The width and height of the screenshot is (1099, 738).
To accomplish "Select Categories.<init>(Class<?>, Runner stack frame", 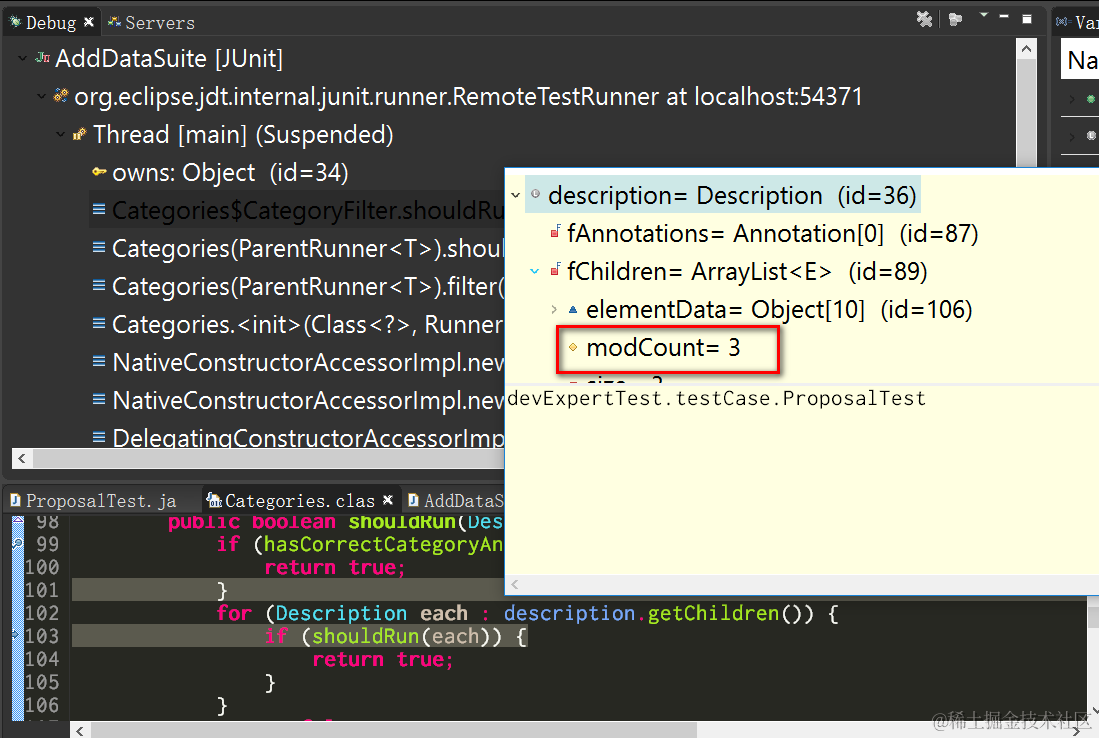I will click(x=308, y=324).
